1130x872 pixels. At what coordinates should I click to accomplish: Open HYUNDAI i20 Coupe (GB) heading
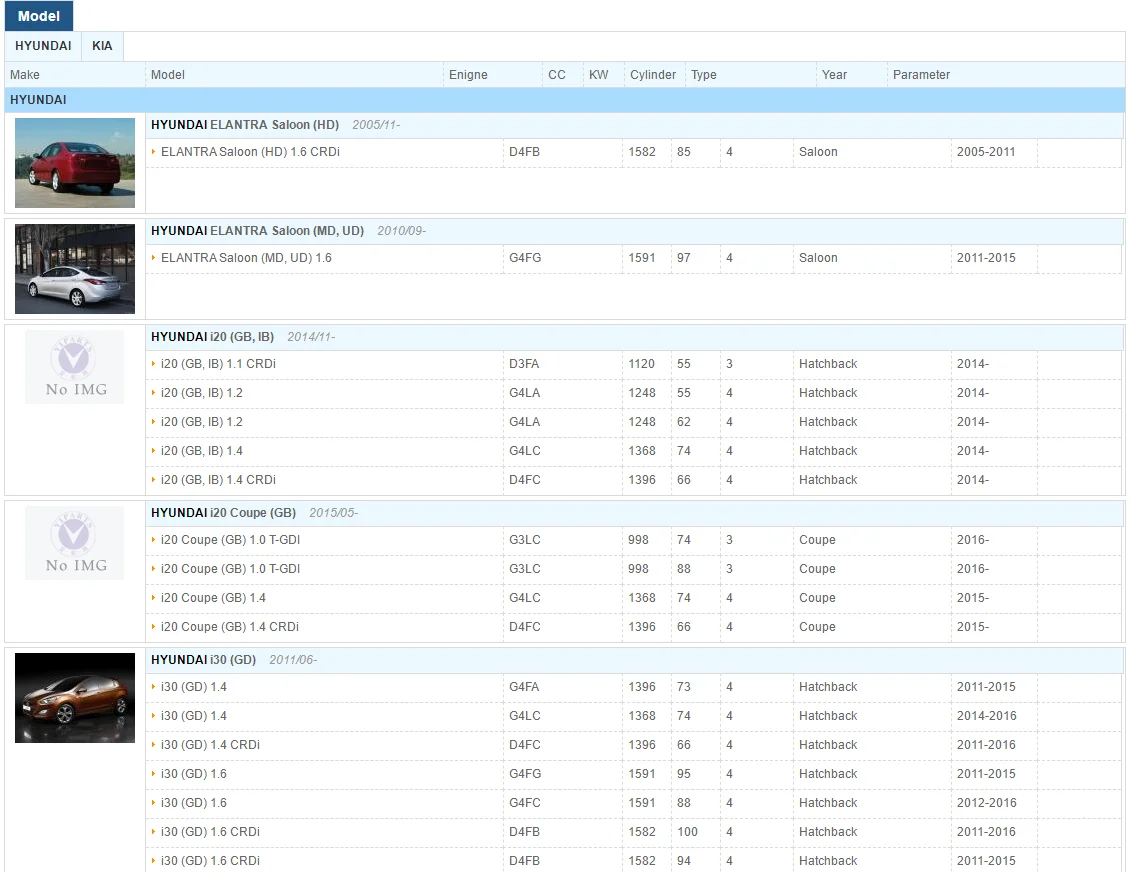click(x=223, y=512)
